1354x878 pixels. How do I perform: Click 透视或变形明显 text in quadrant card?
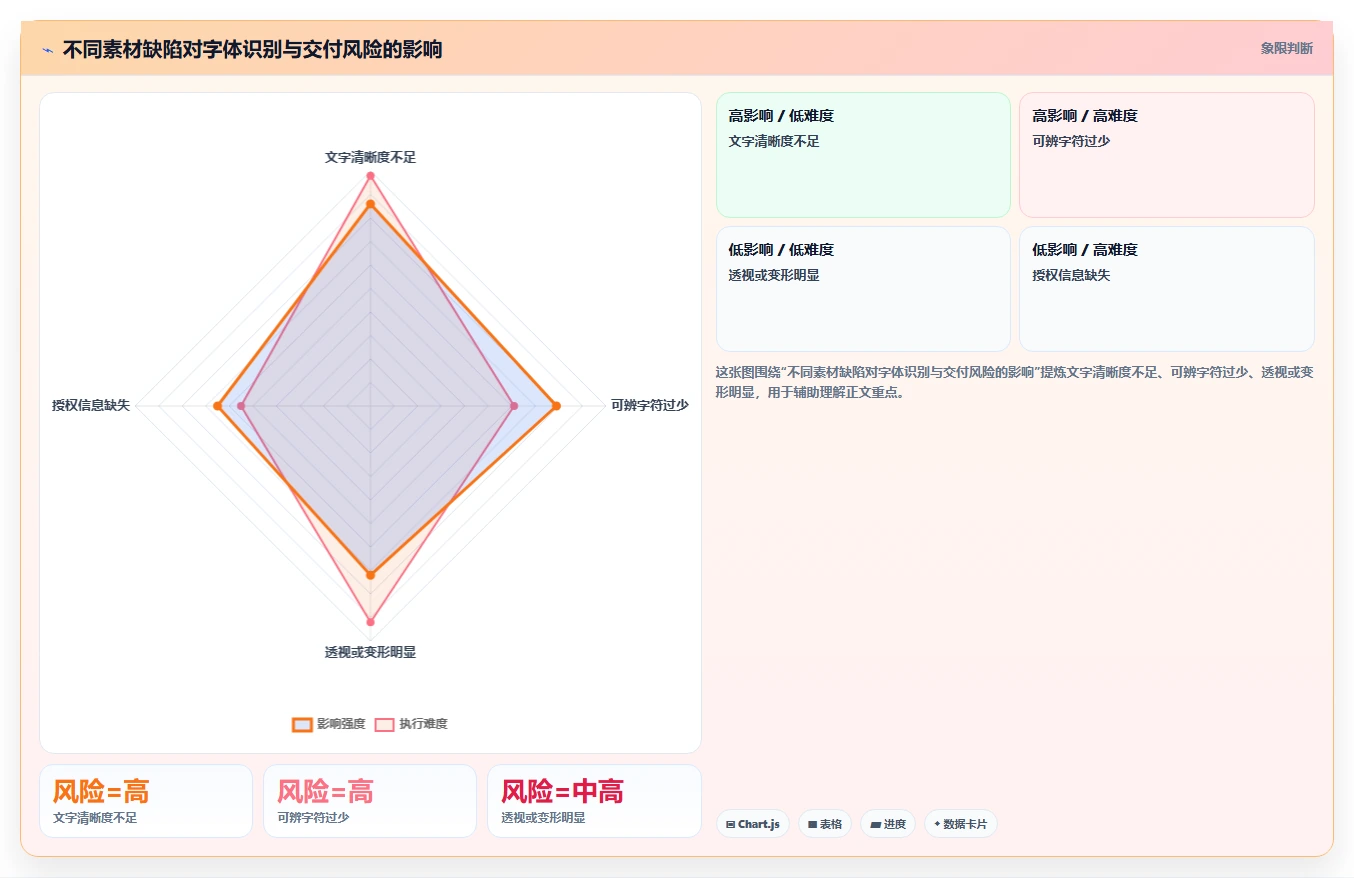(x=774, y=275)
